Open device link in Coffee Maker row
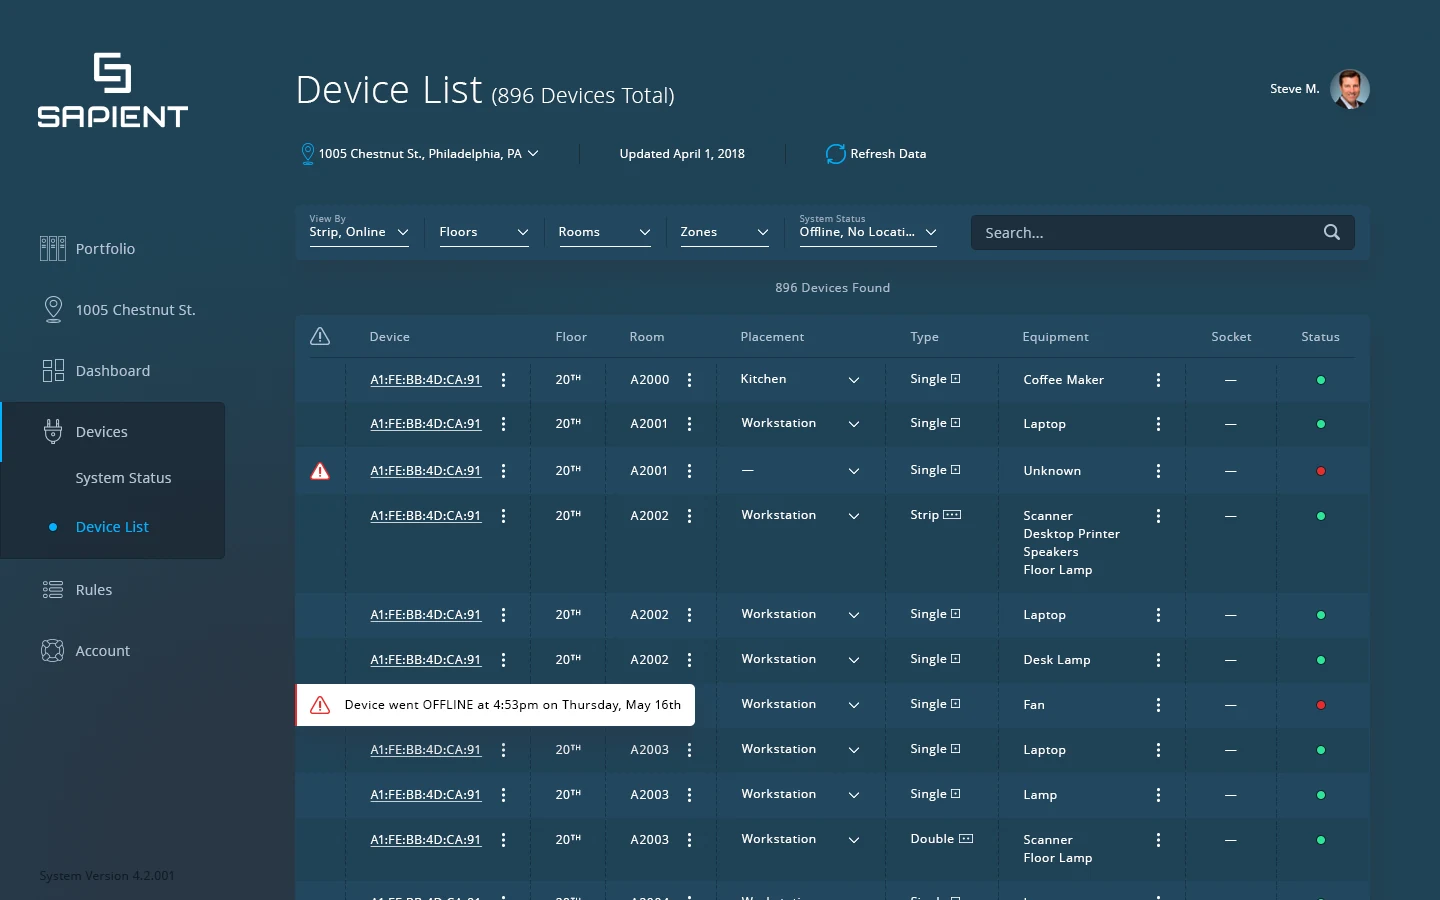The width and height of the screenshot is (1440, 900). 425,380
